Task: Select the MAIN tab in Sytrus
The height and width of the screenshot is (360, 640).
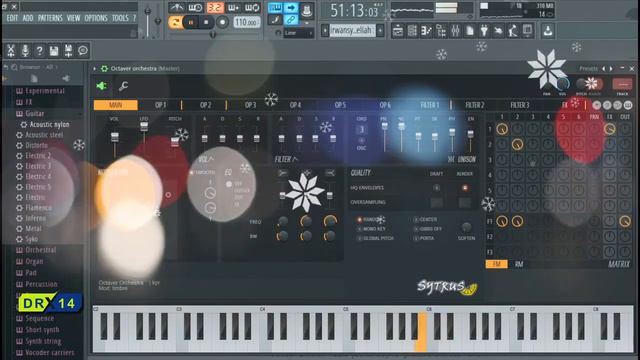Action: click(116, 105)
